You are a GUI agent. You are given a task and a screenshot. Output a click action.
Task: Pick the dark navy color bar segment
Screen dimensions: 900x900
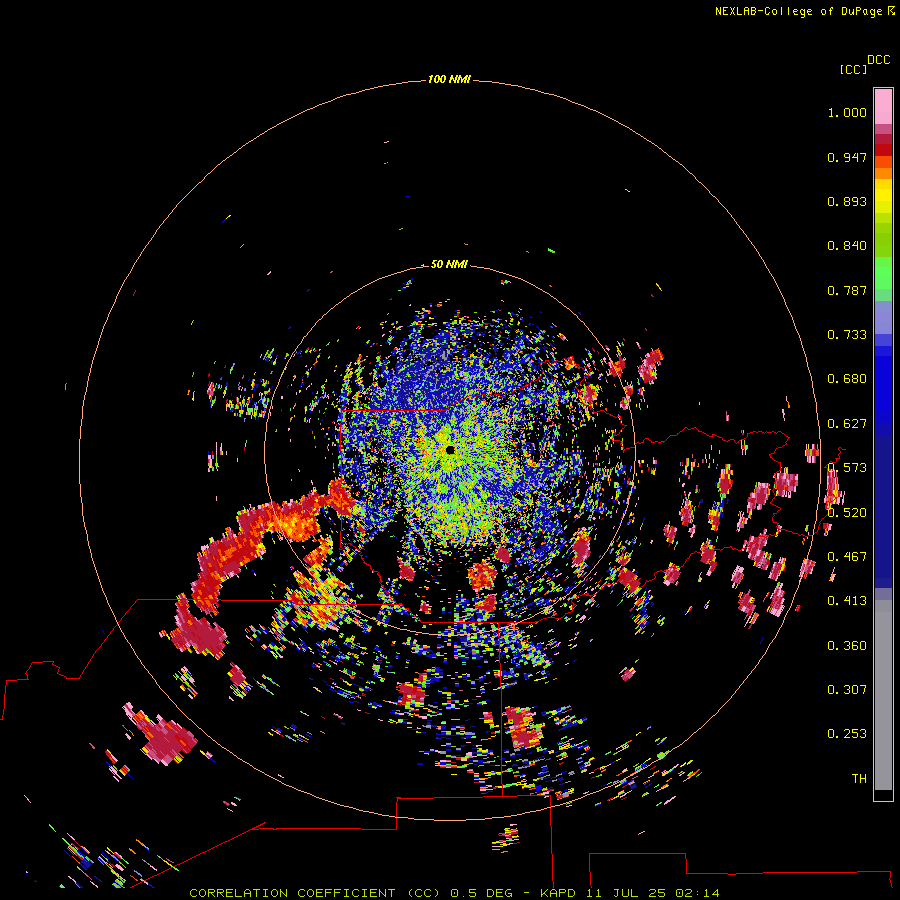click(x=883, y=511)
